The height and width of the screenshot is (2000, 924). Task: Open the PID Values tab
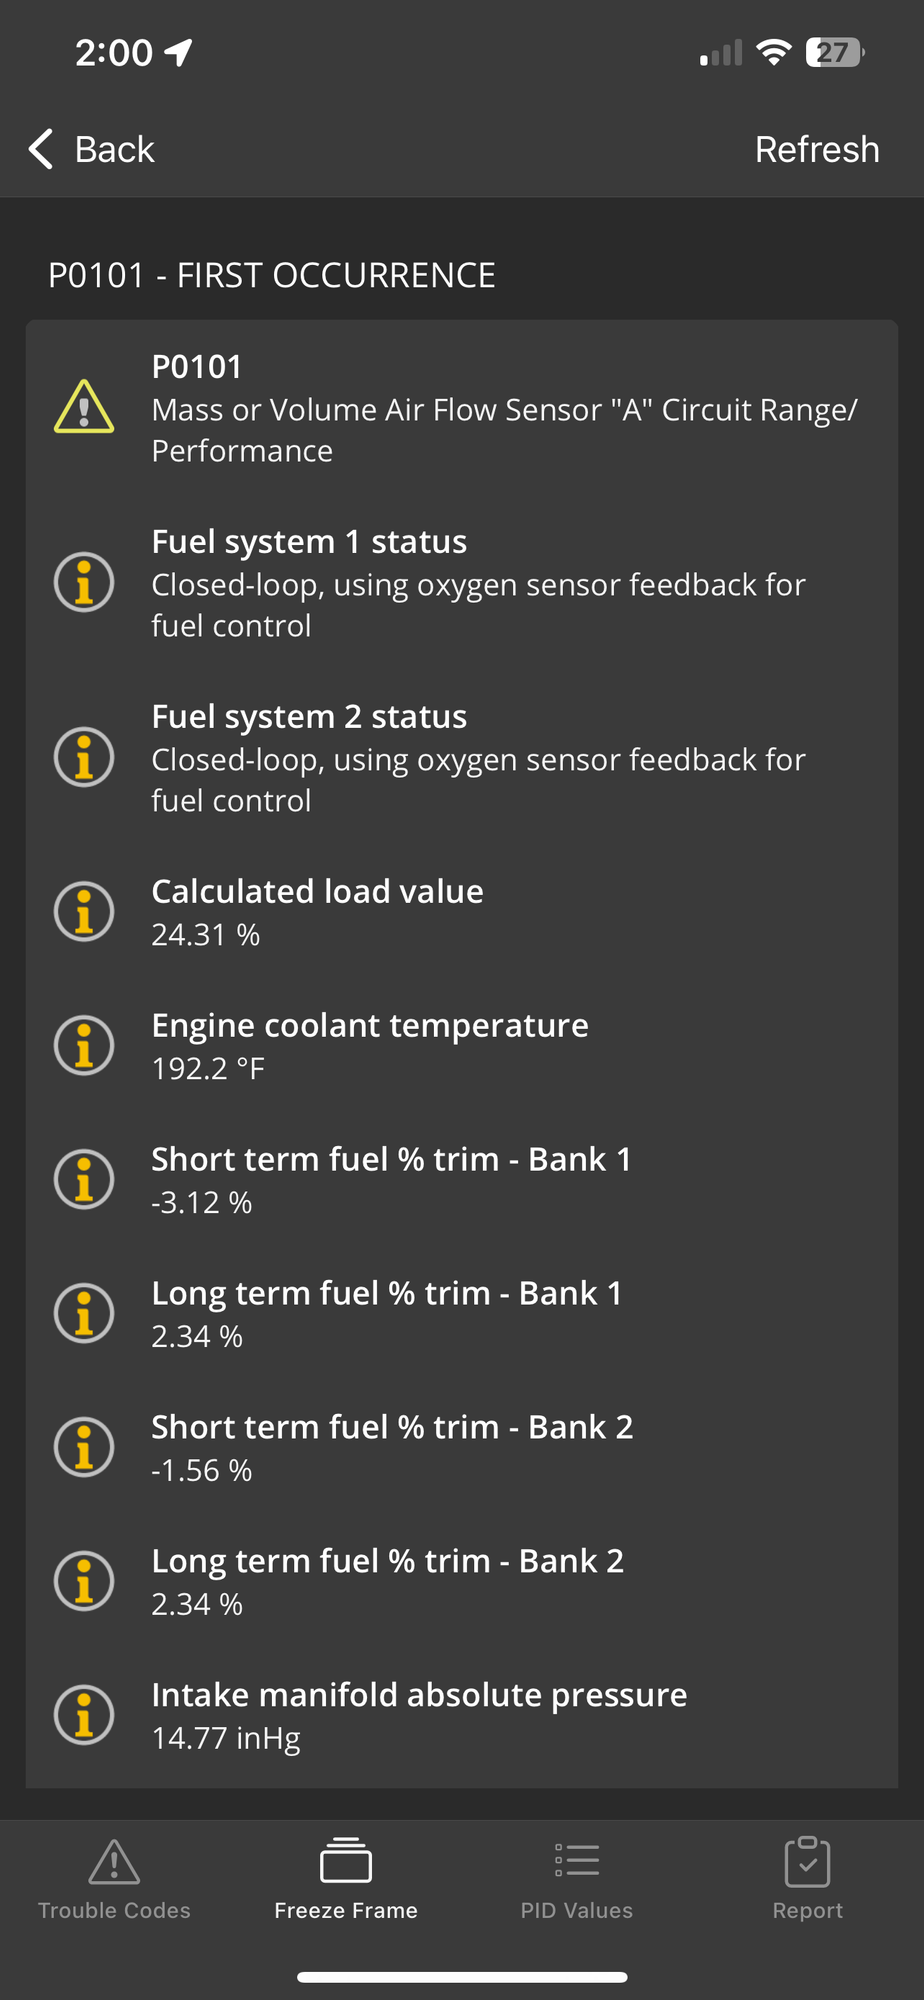pyautogui.click(x=577, y=1880)
